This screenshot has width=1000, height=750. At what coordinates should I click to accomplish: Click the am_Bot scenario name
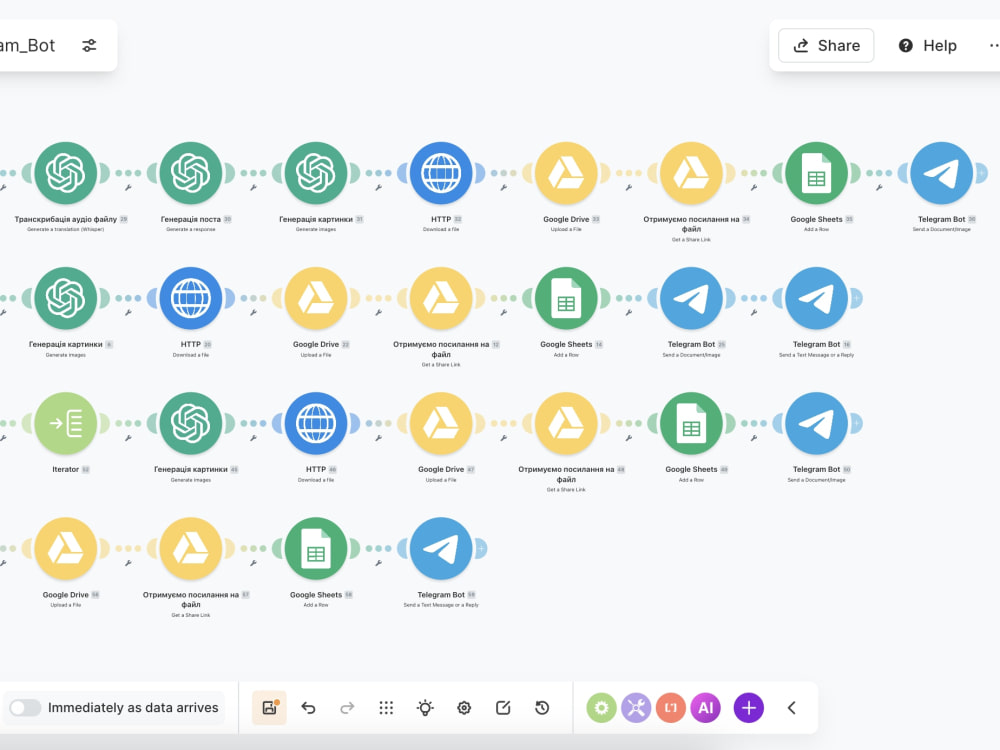click(27, 45)
